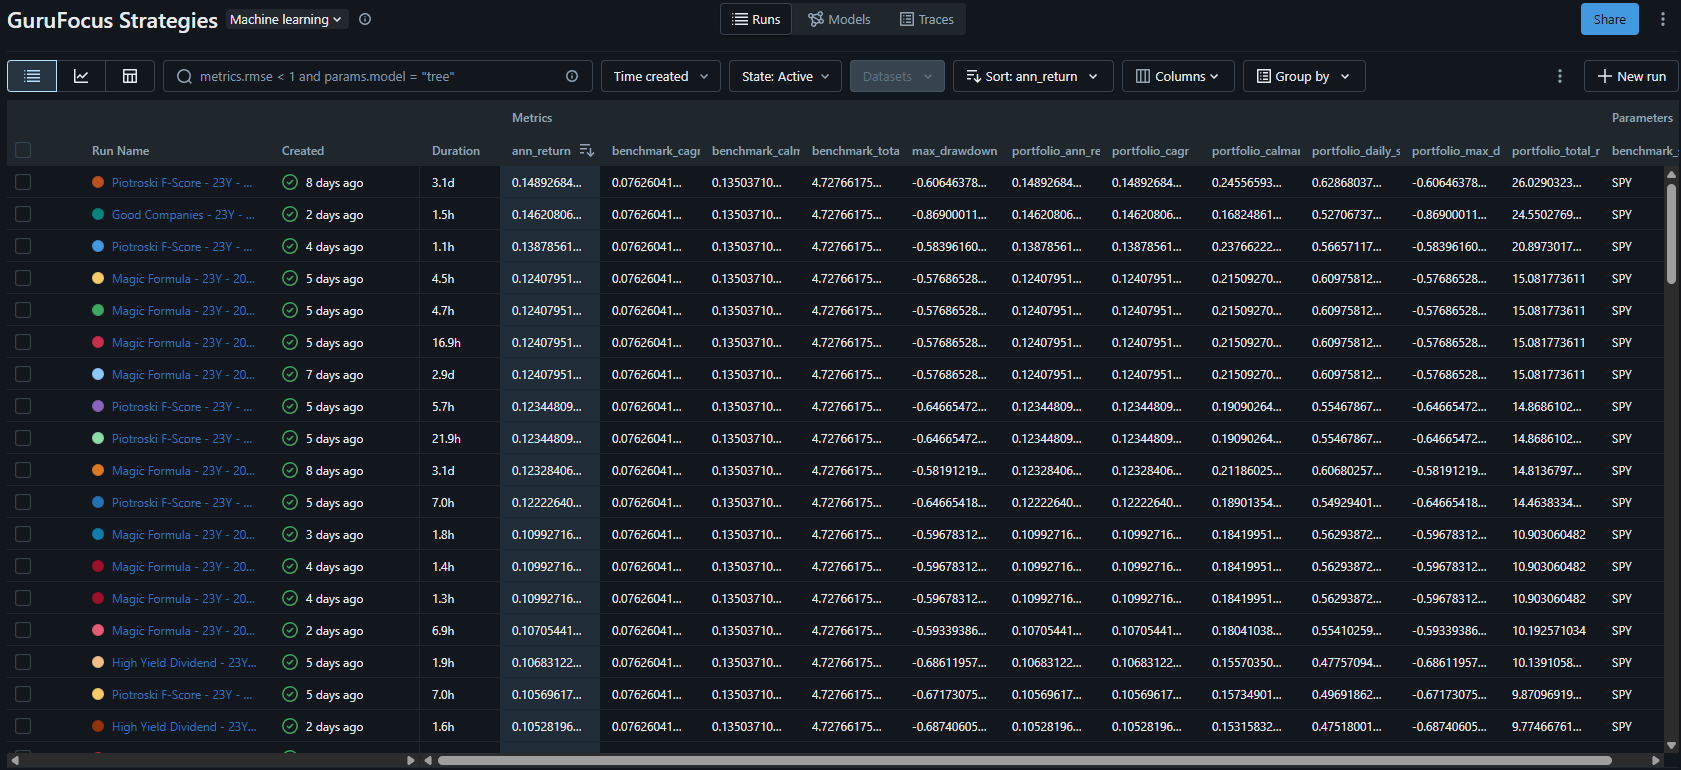Image resolution: width=1681 pixels, height=770 pixels.
Task: Switch to chart comparison view
Action: click(81, 76)
